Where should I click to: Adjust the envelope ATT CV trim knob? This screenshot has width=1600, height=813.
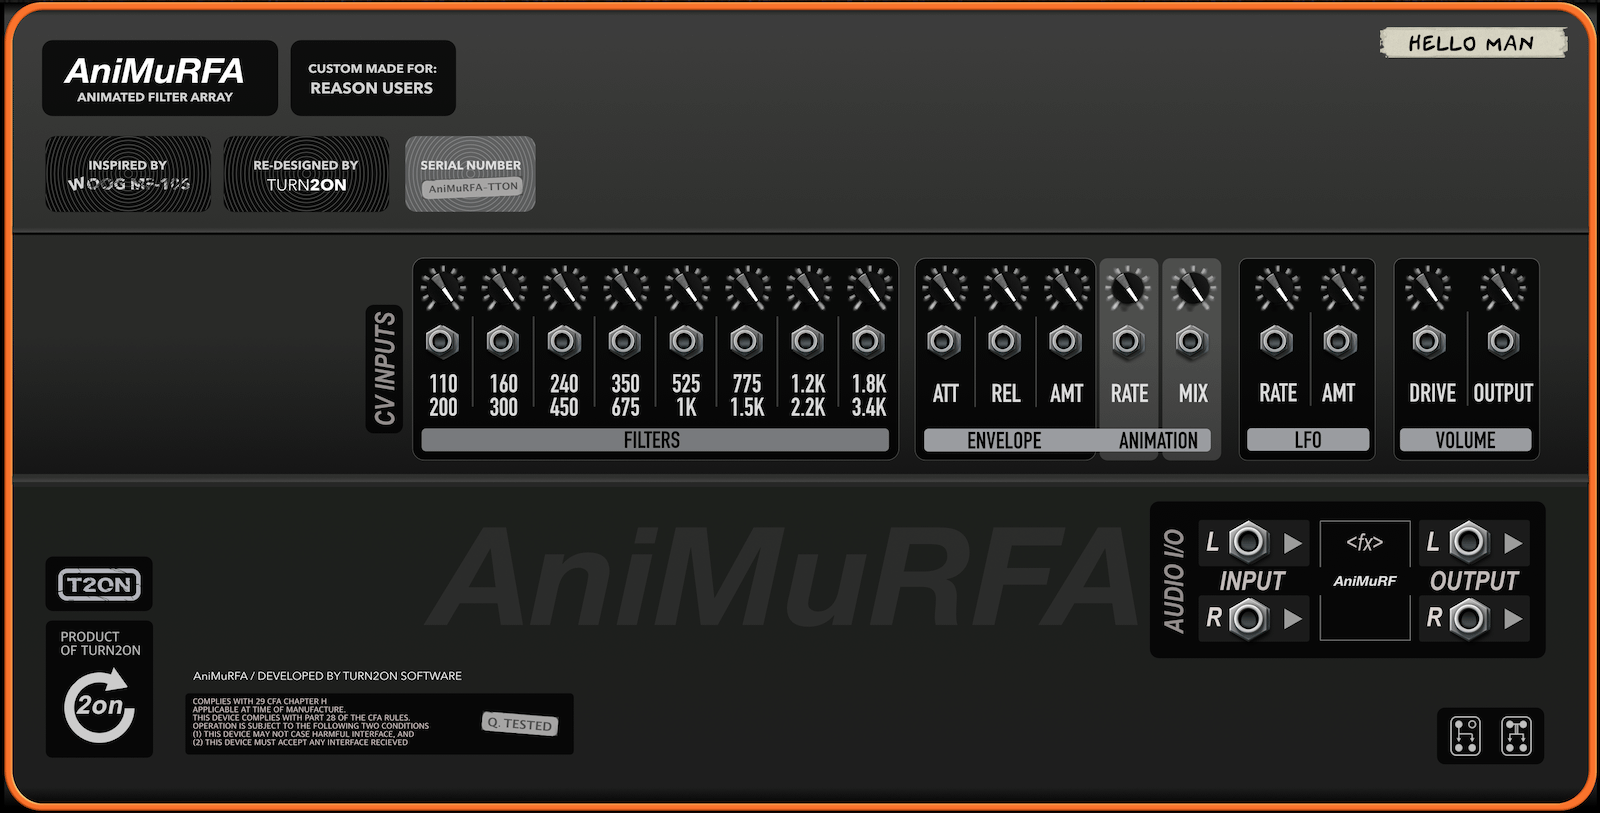click(x=945, y=289)
